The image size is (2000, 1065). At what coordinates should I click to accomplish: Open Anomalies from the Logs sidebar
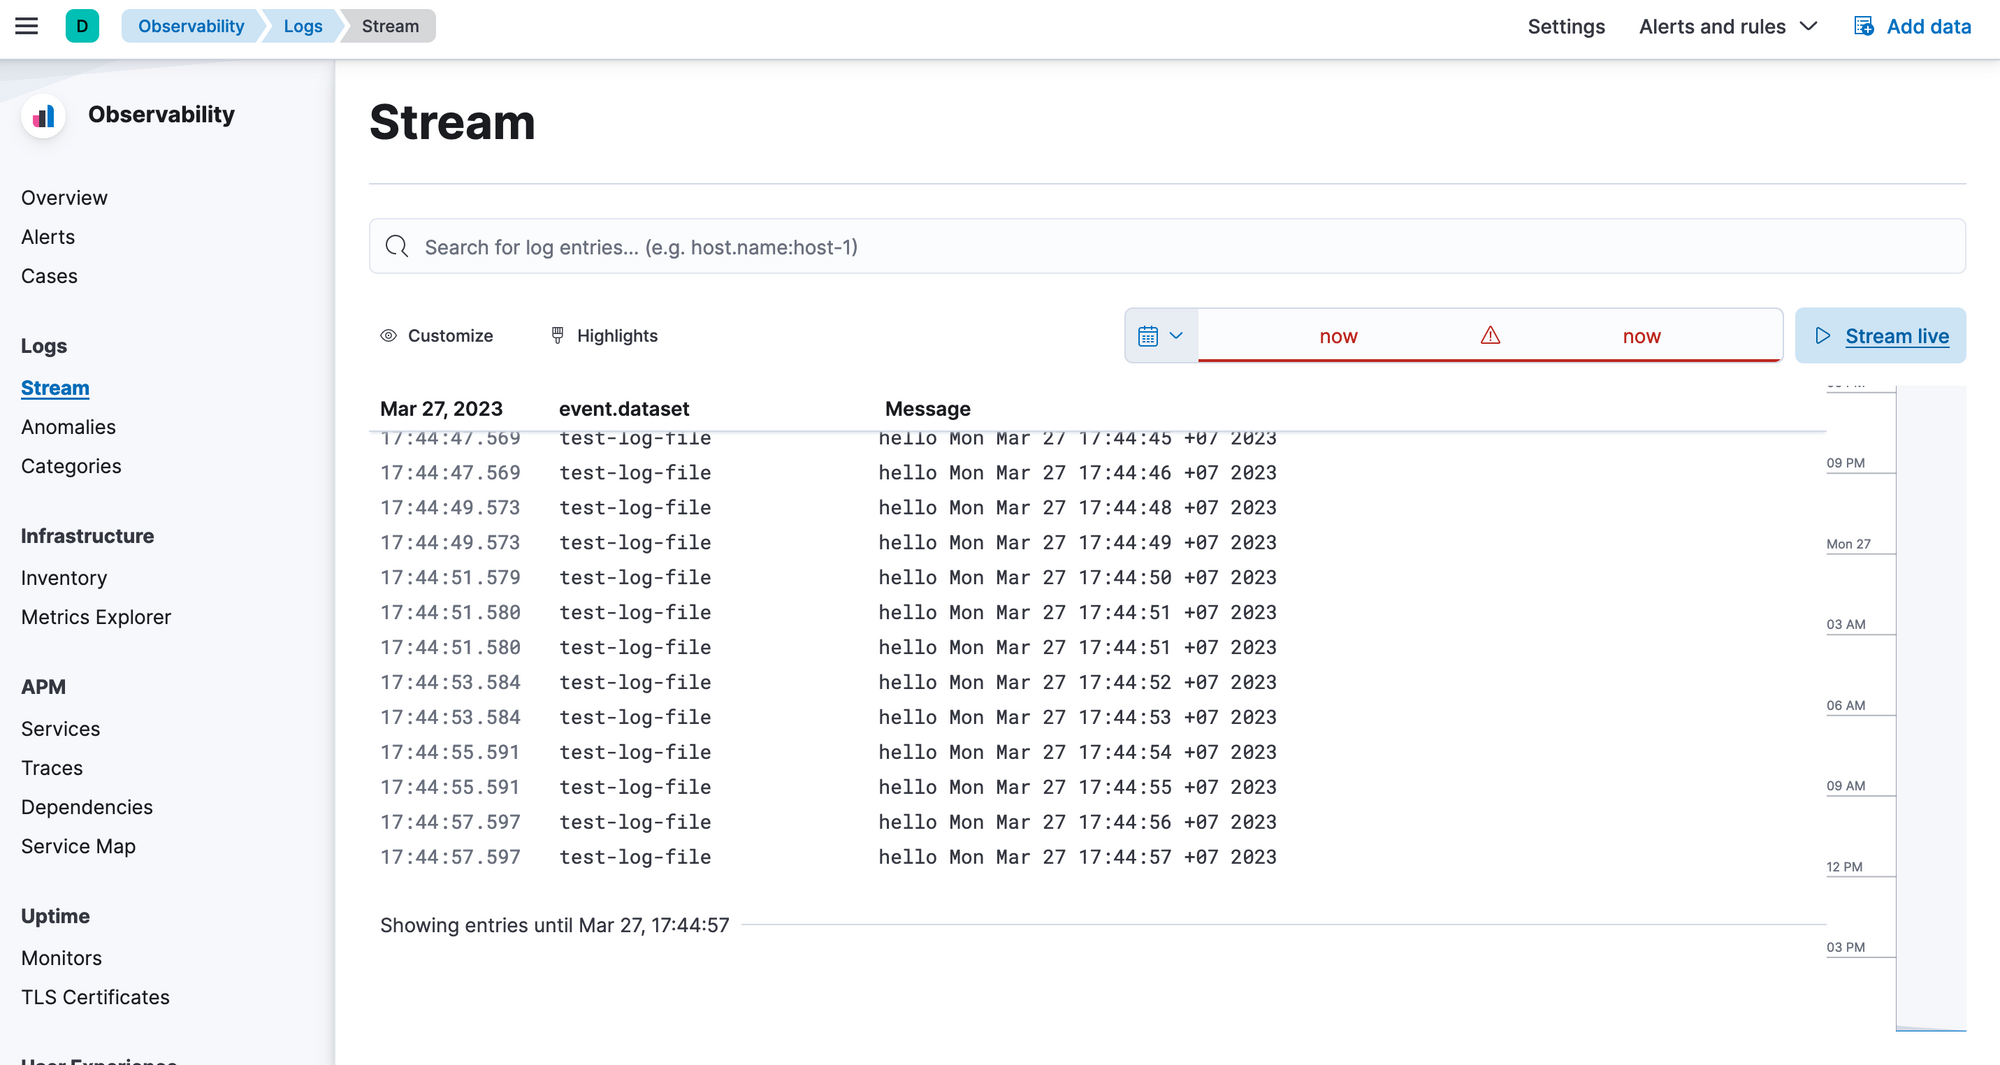[x=68, y=427]
